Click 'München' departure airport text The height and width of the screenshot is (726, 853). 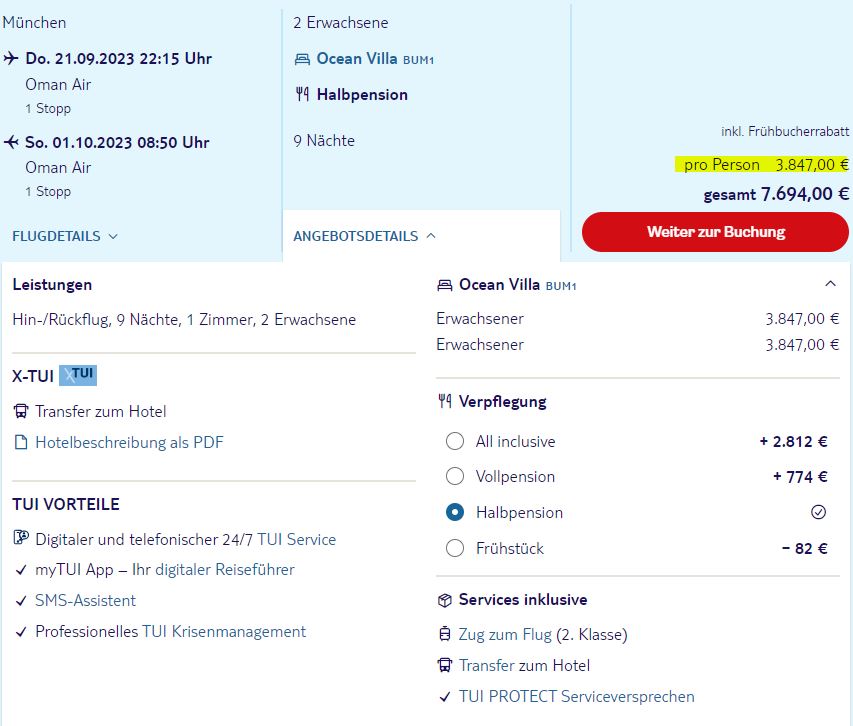click(34, 23)
